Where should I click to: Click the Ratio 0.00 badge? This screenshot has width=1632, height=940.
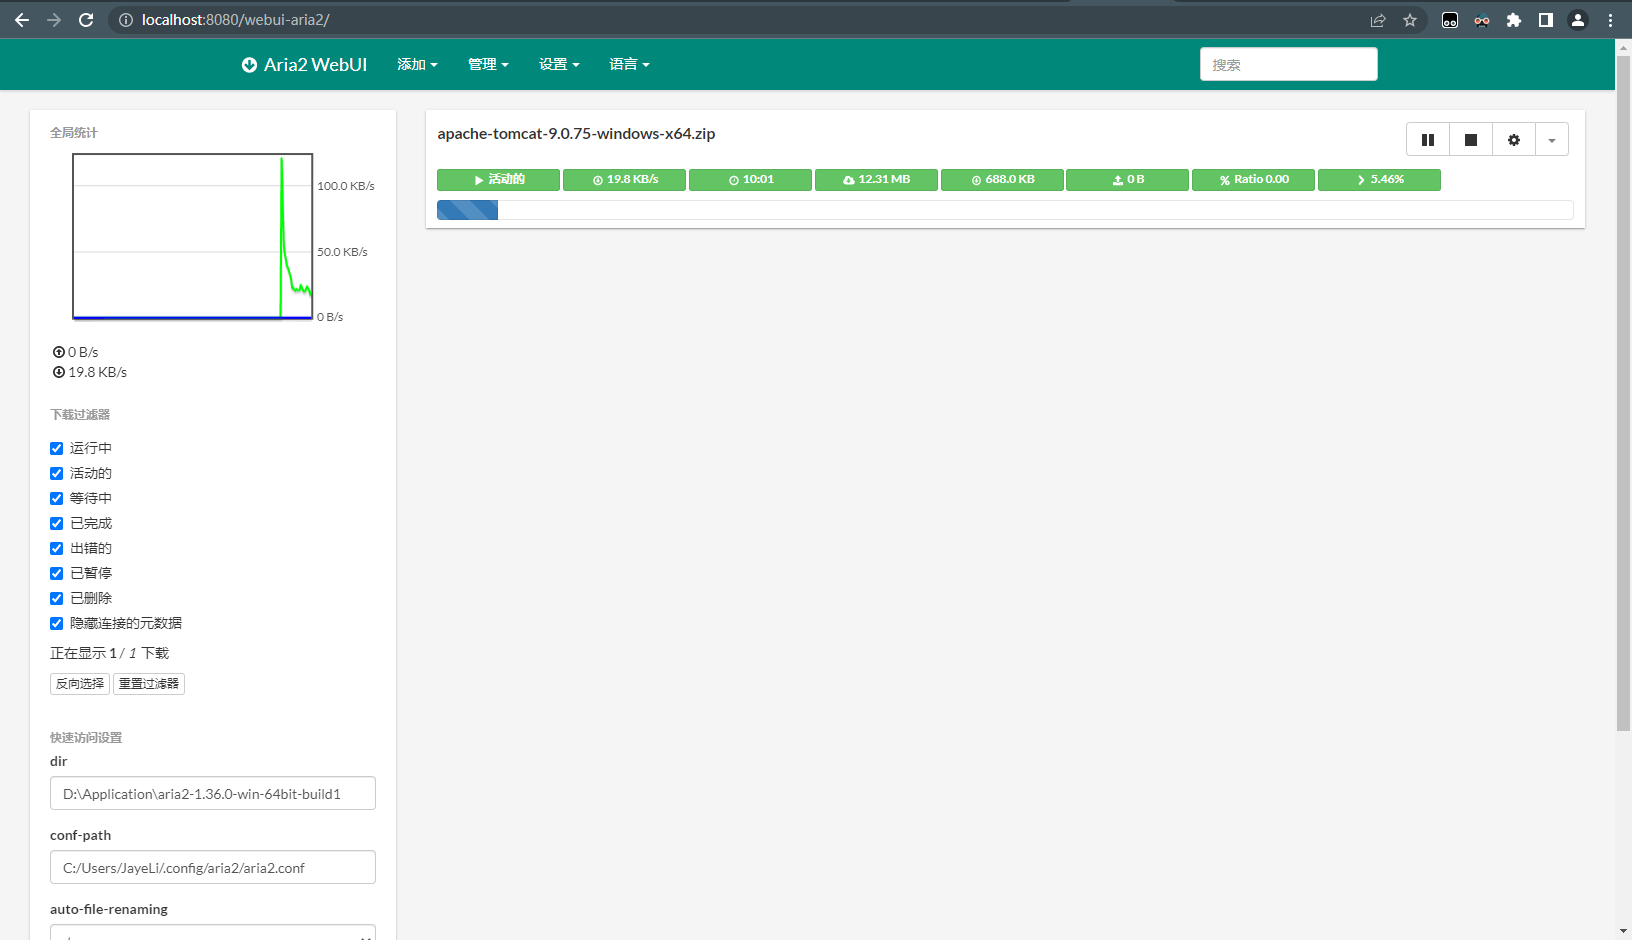[x=1253, y=180]
